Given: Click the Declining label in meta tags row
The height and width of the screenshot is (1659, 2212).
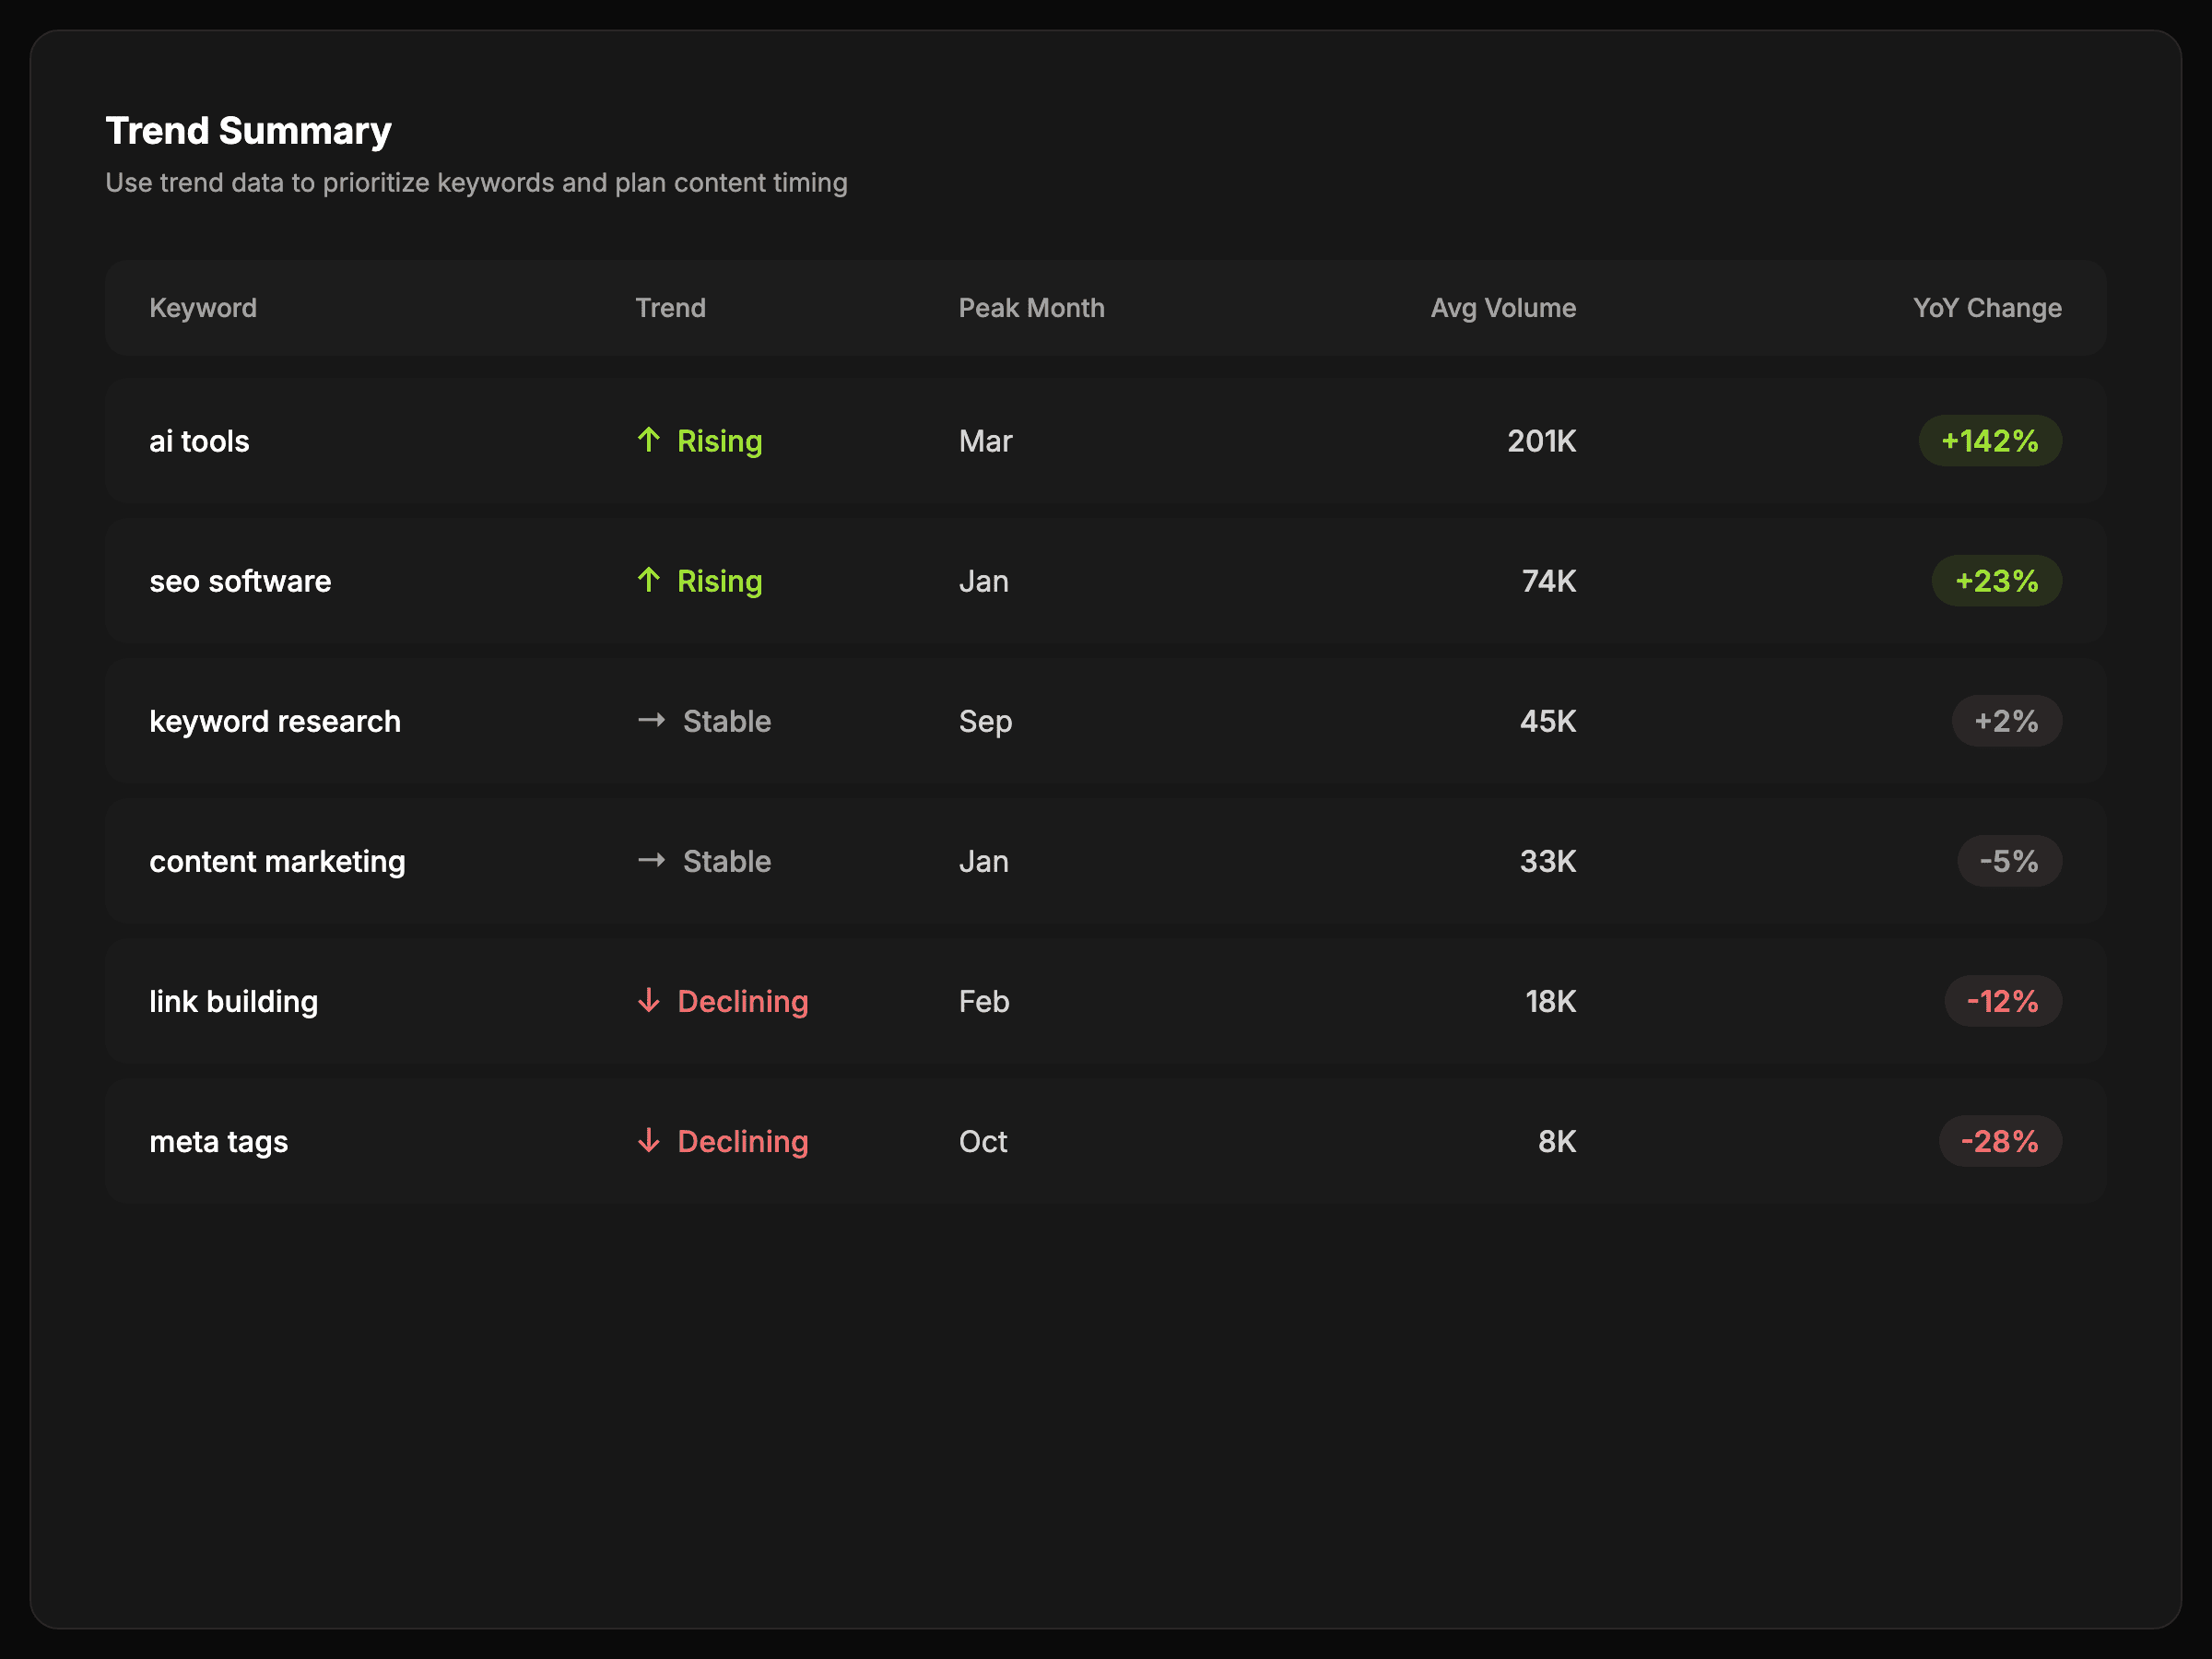Looking at the screenshot, I should [742, 1141].
